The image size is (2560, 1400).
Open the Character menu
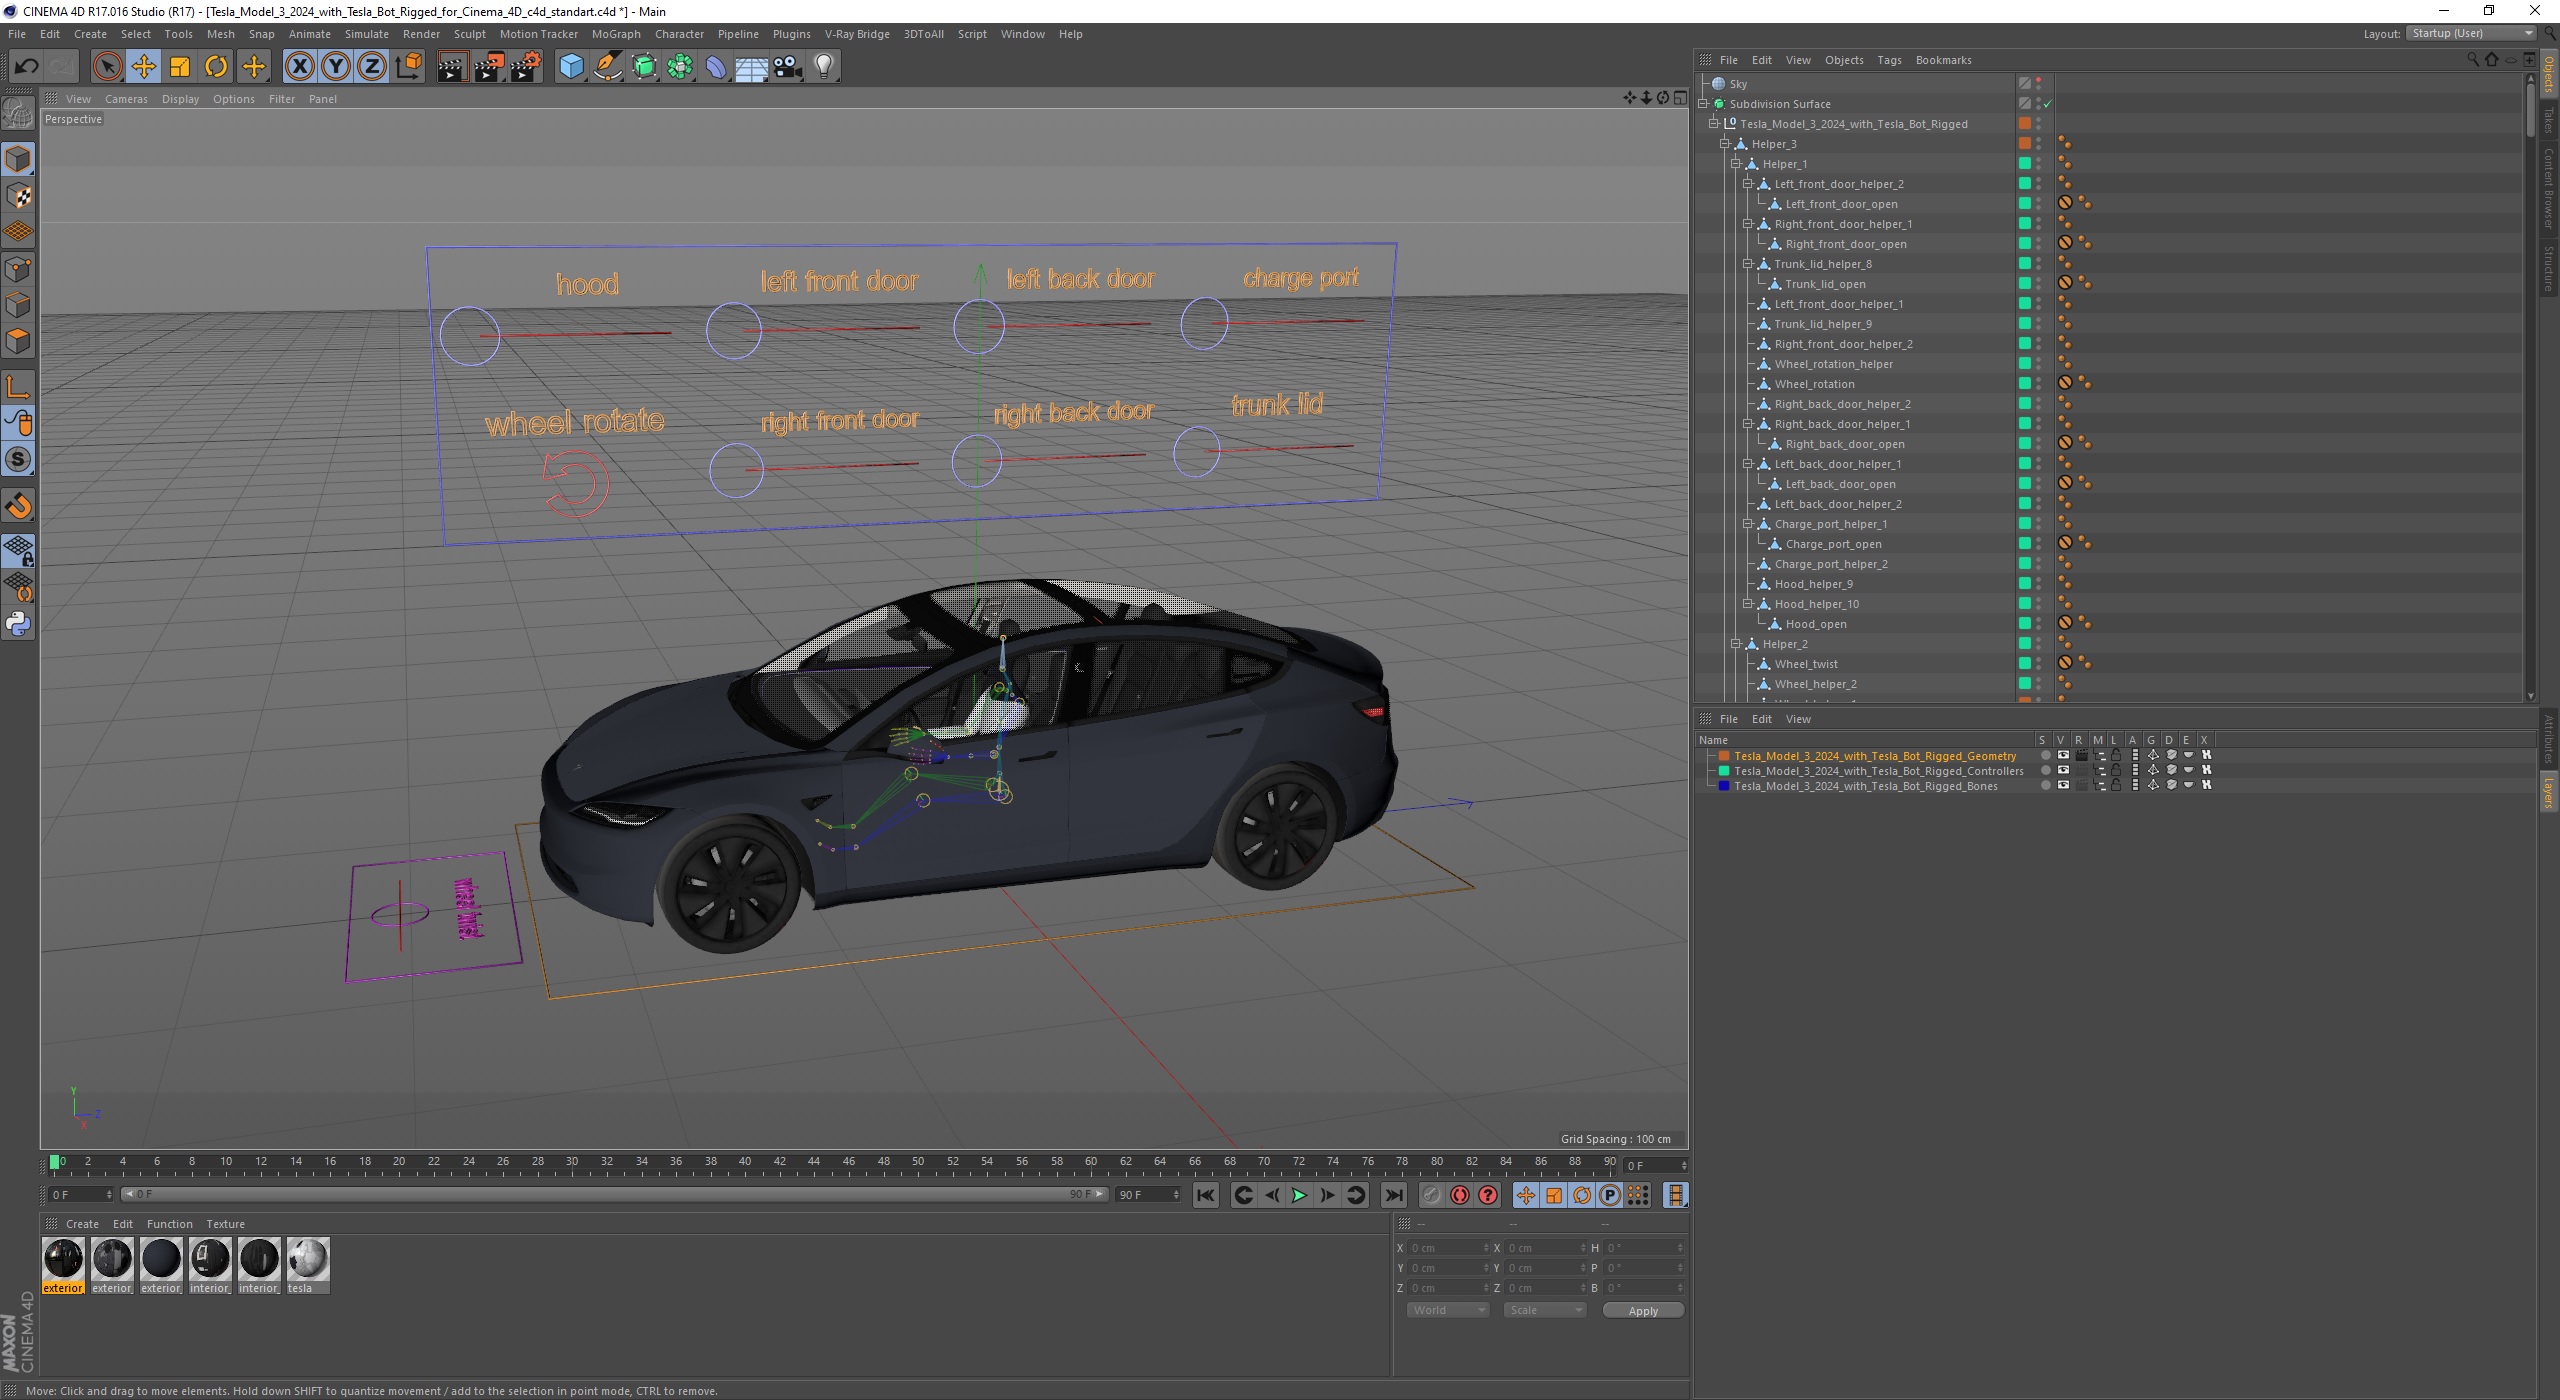click(679, 34)
